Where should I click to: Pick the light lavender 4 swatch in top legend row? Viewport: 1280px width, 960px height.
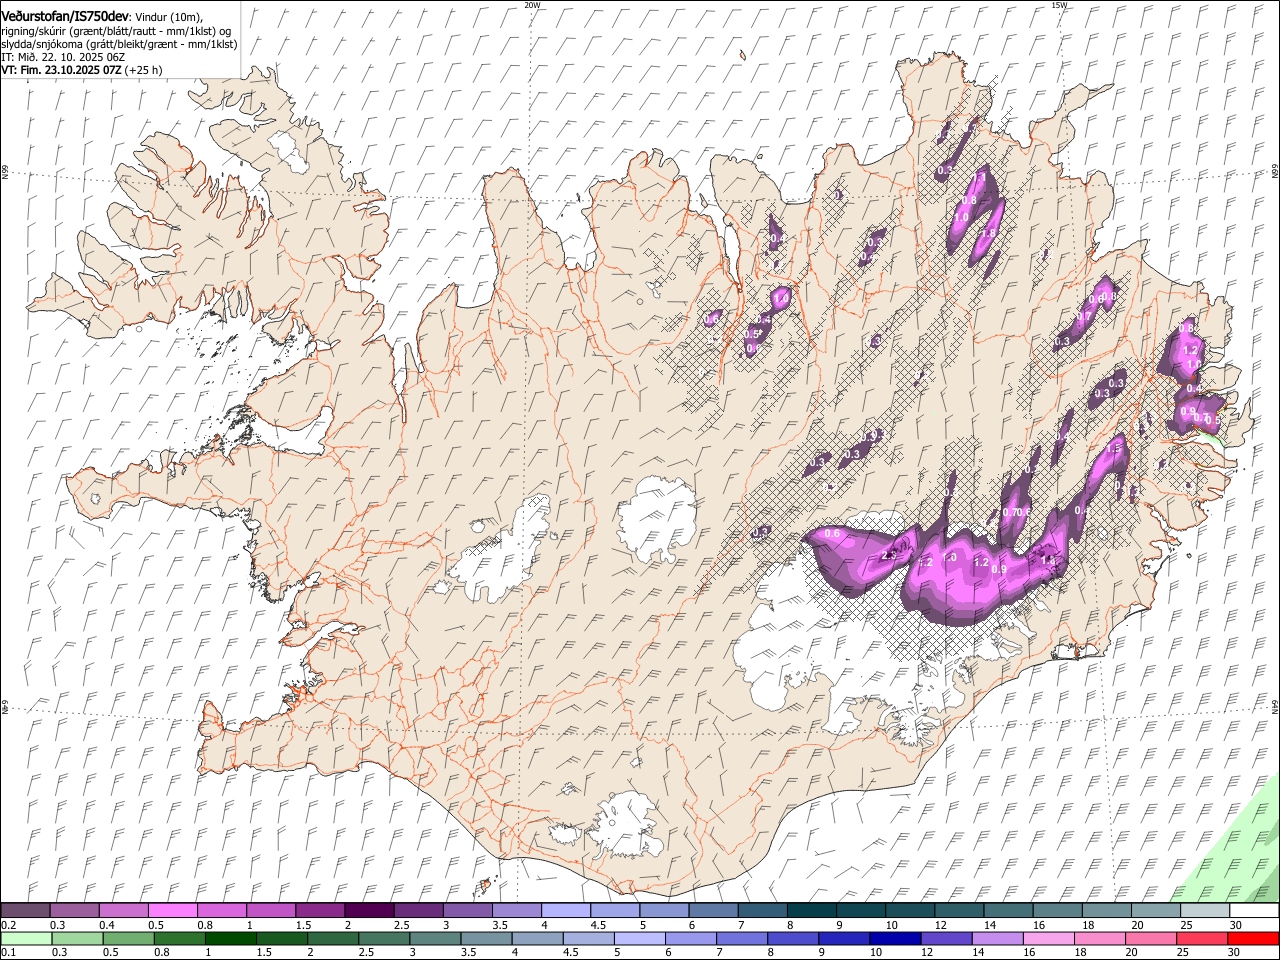tap(566, 910)
